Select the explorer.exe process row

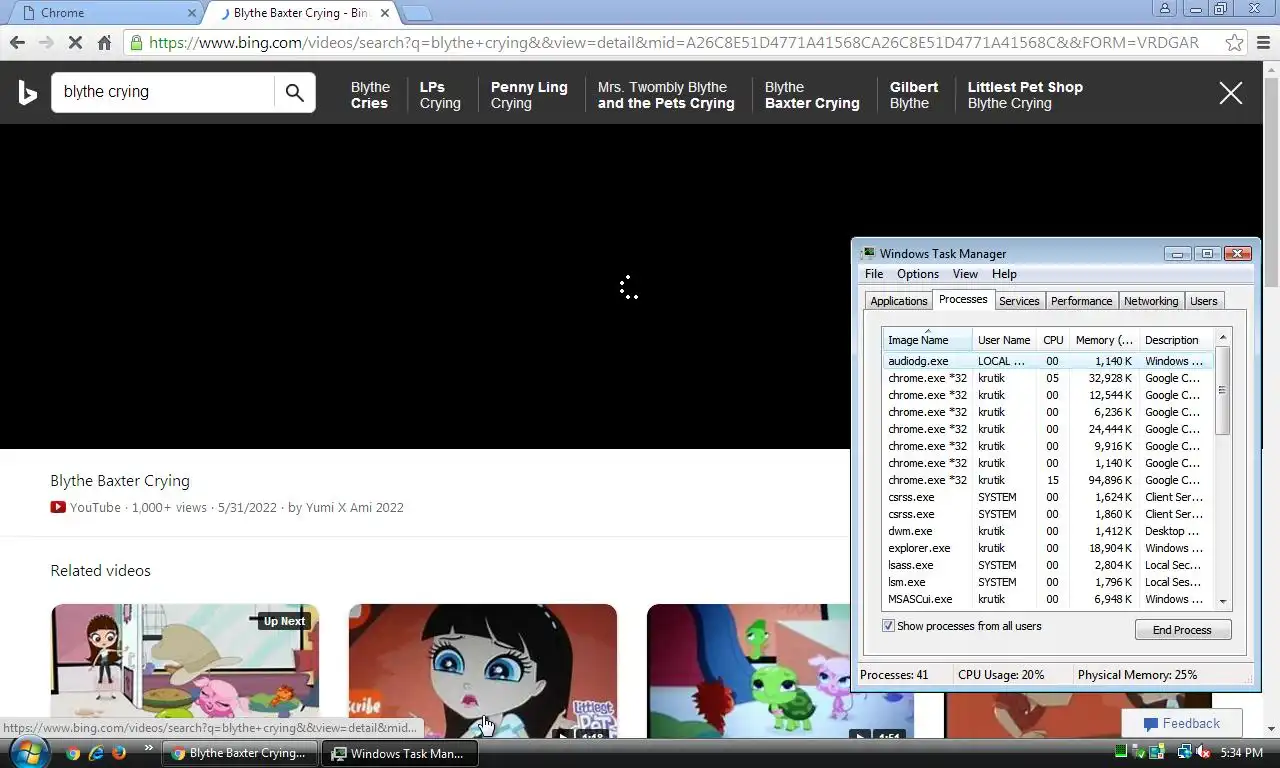(1048, 548)
